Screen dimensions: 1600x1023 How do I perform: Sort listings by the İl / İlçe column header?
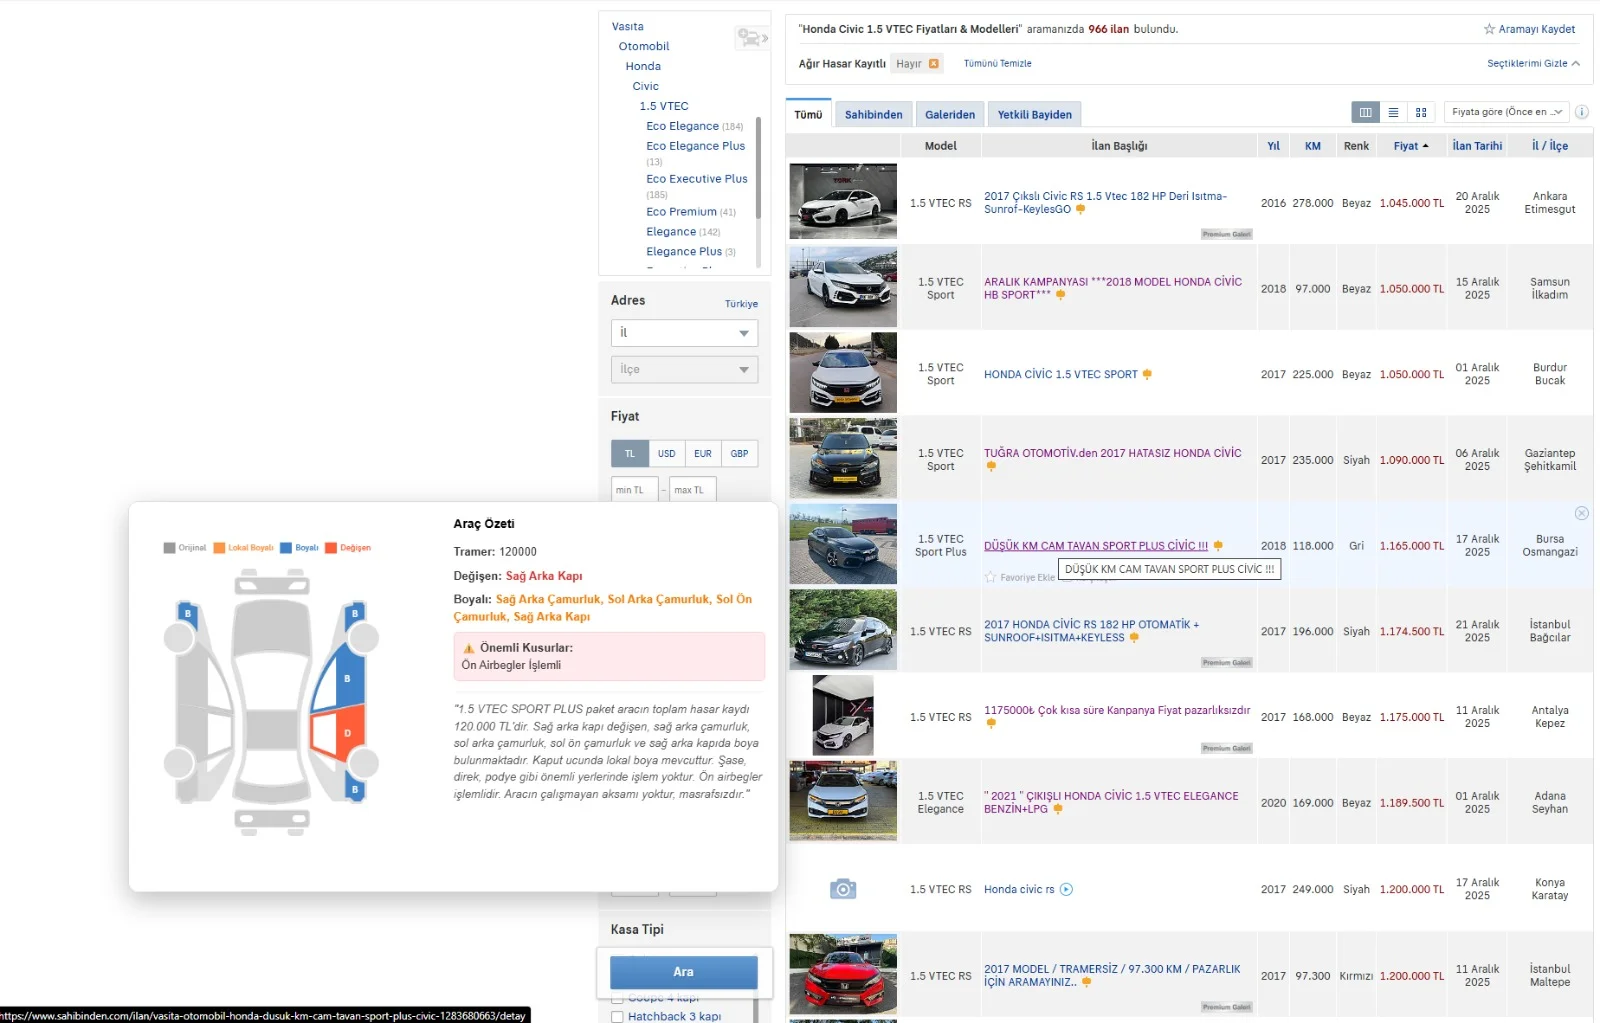click(1550, 146)
